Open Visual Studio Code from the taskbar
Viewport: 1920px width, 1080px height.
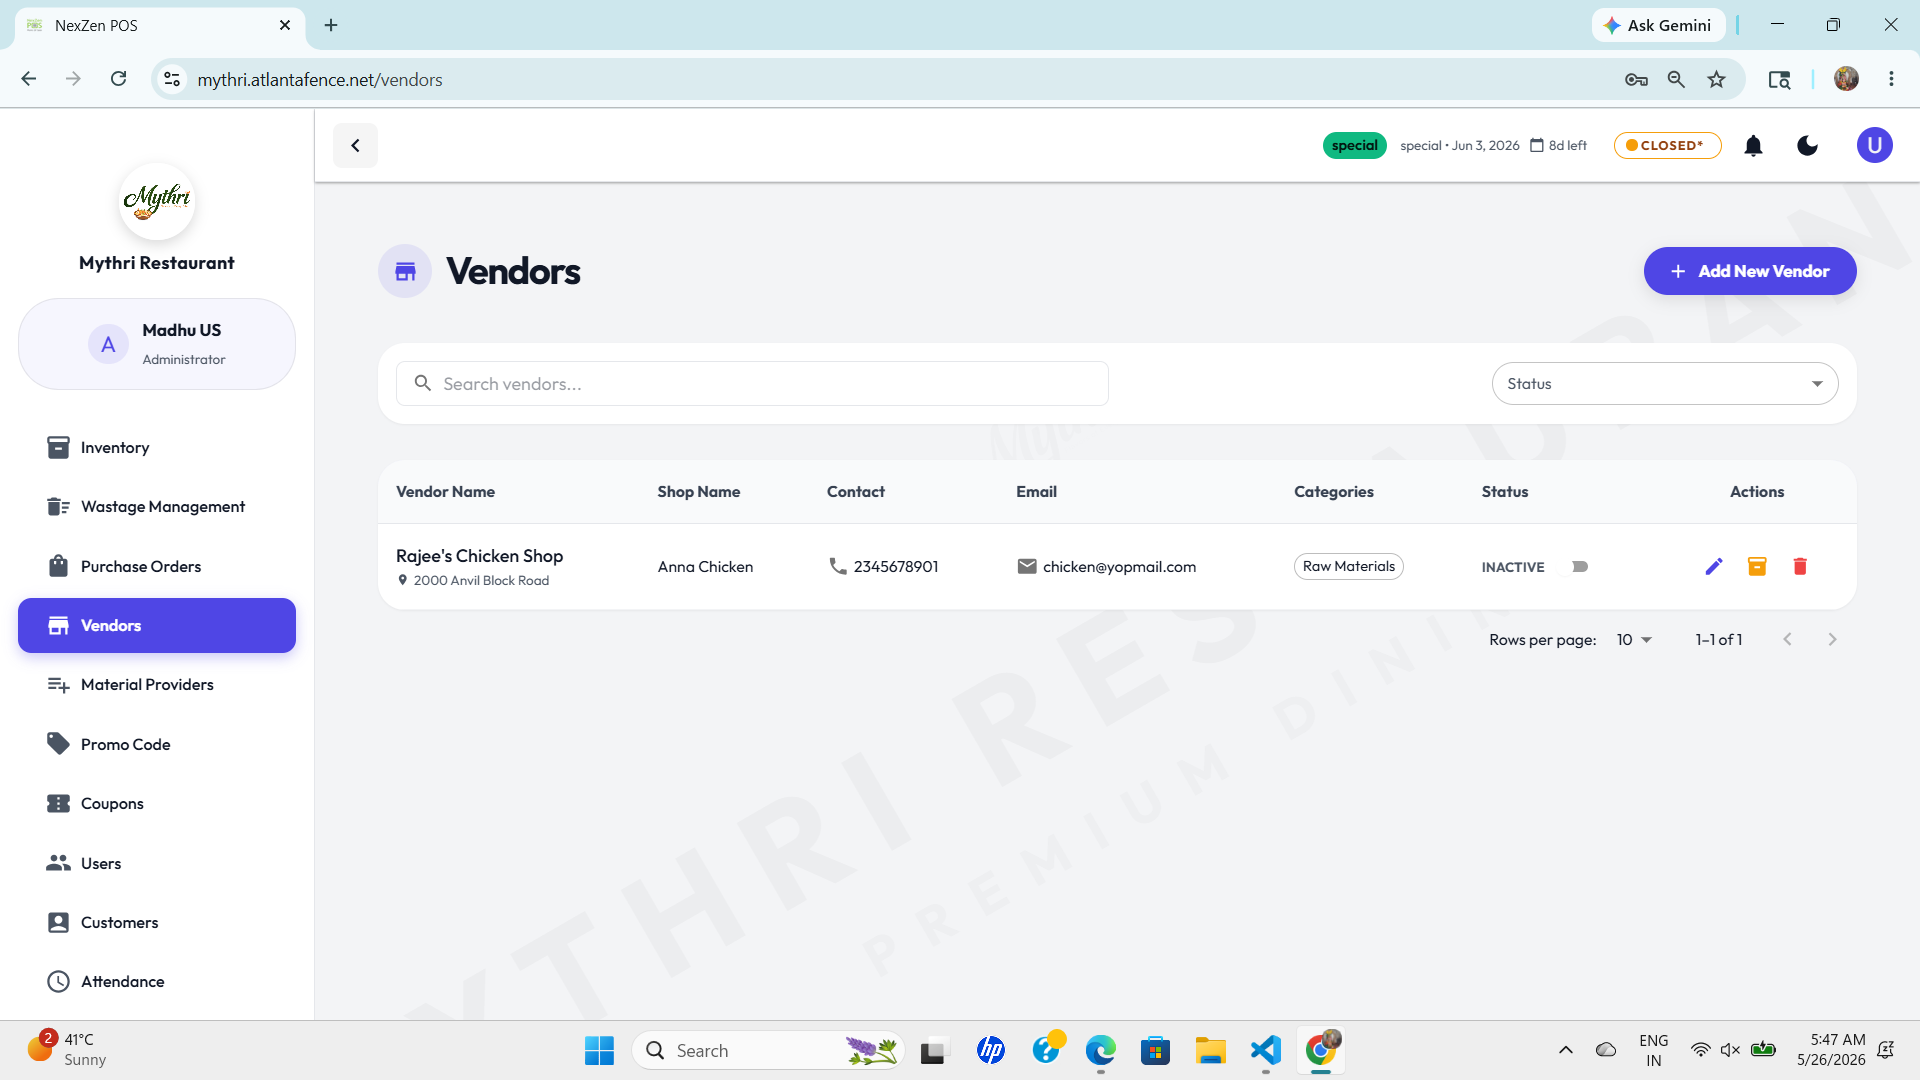[x=1265, y=1050]
